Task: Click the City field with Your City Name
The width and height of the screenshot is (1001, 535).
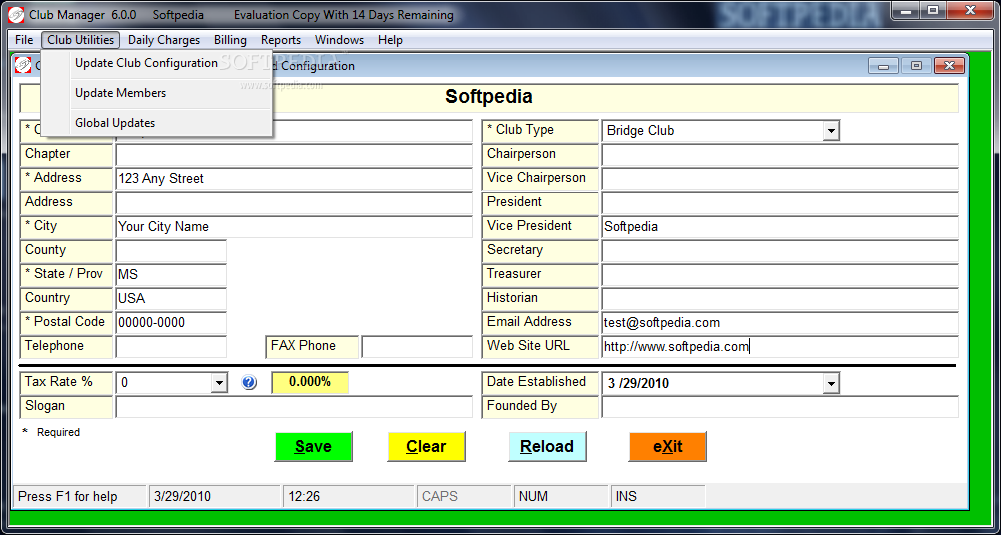Action: click(x=294, y=227)
